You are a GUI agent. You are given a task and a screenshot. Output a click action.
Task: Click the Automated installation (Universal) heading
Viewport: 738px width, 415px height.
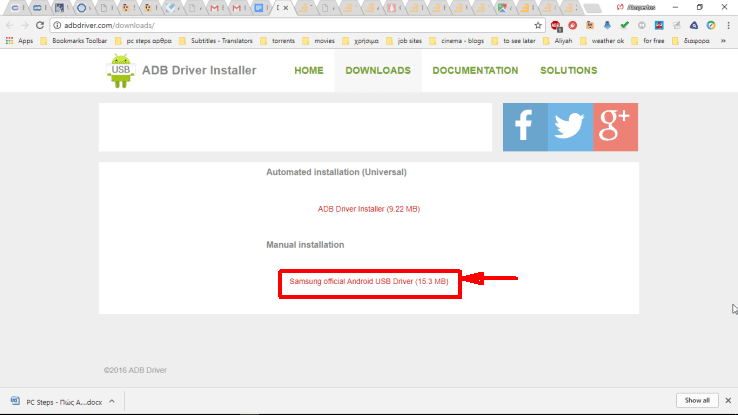pos(336,172)
